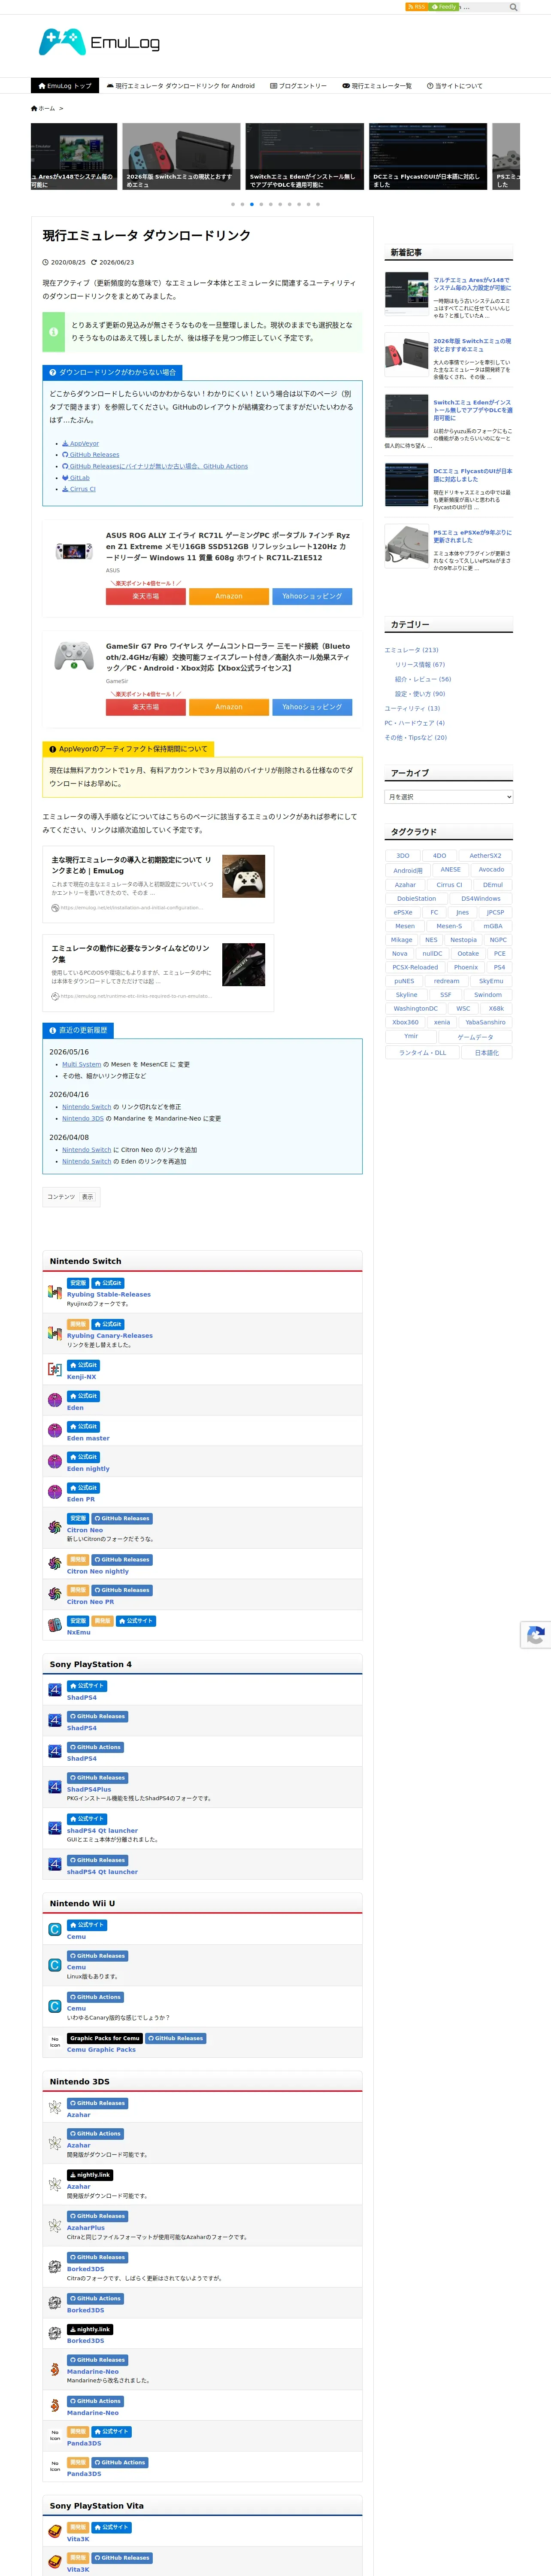The width and height of the screenshot is (551, 2576).
Task: Click the Kenji-NX emulator icon
Action: [55, 1369]
